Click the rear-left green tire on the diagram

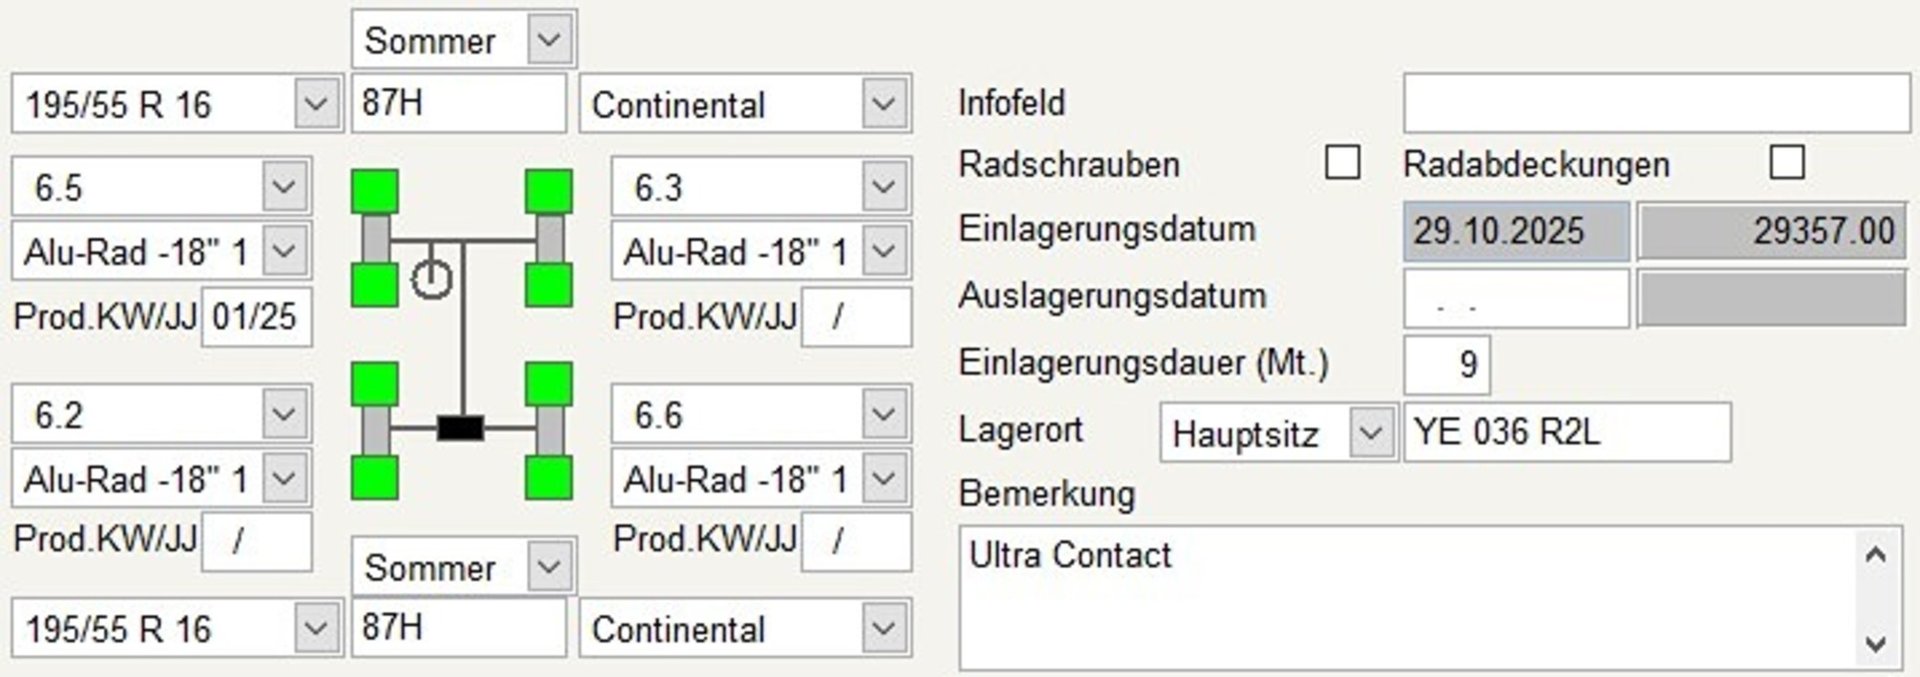[x=375, y=384]
